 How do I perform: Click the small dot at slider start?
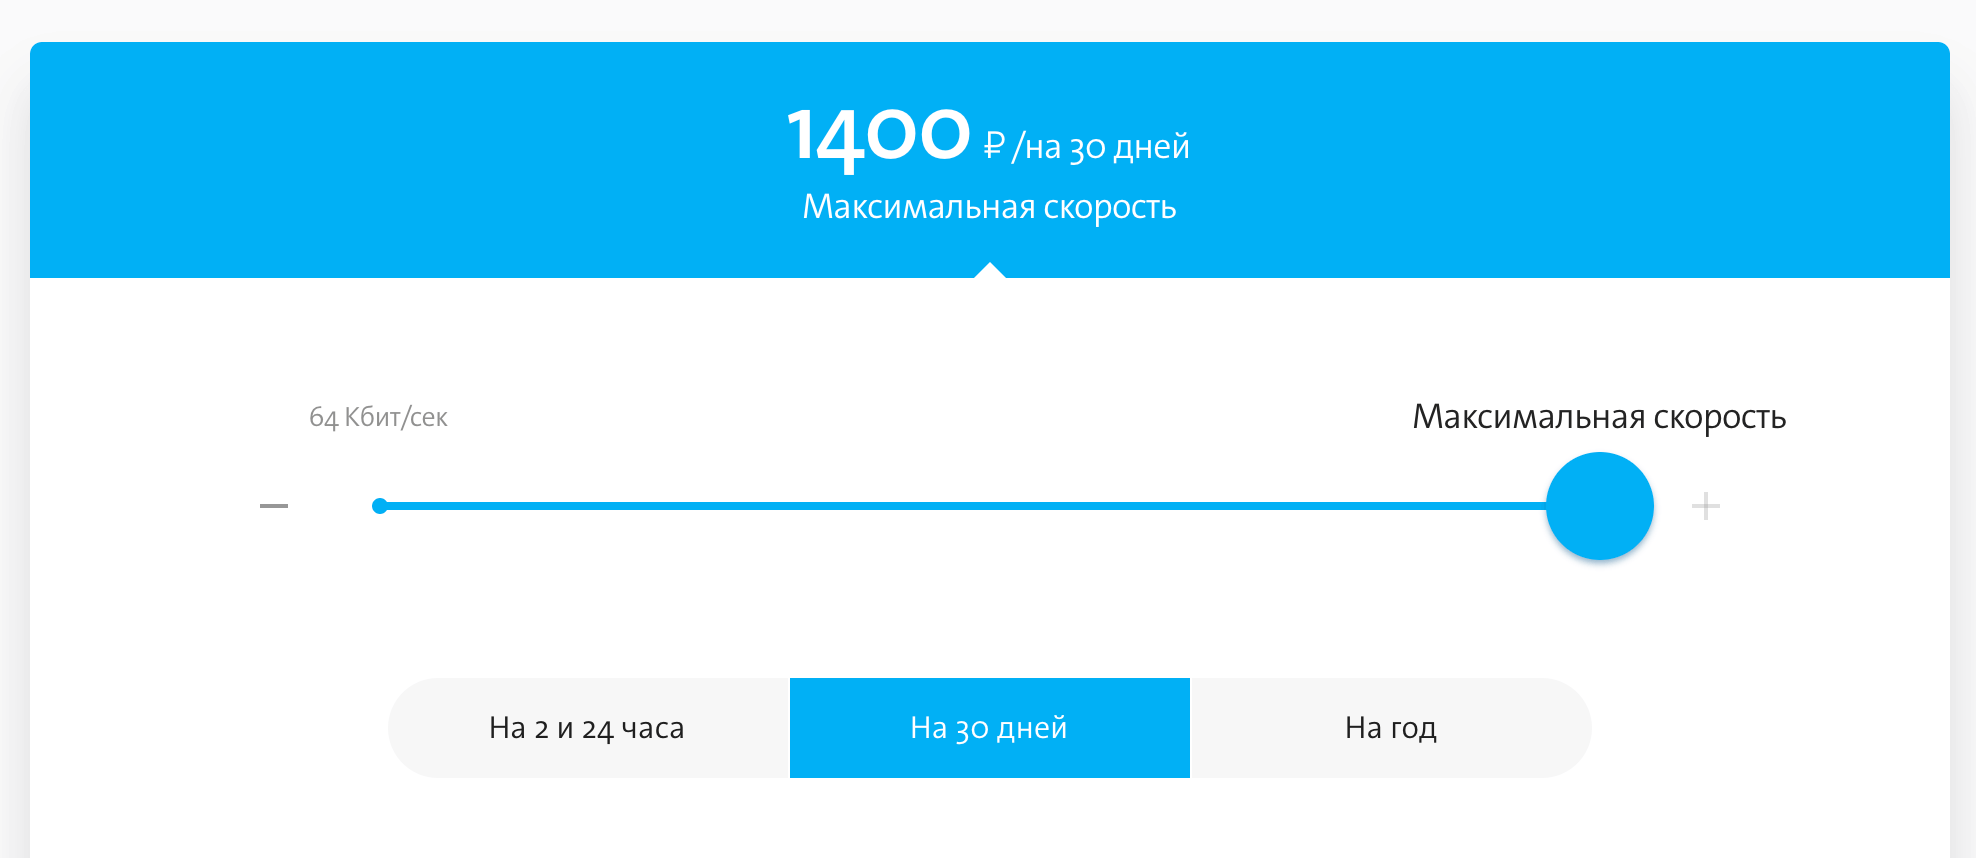coord(380,506)
